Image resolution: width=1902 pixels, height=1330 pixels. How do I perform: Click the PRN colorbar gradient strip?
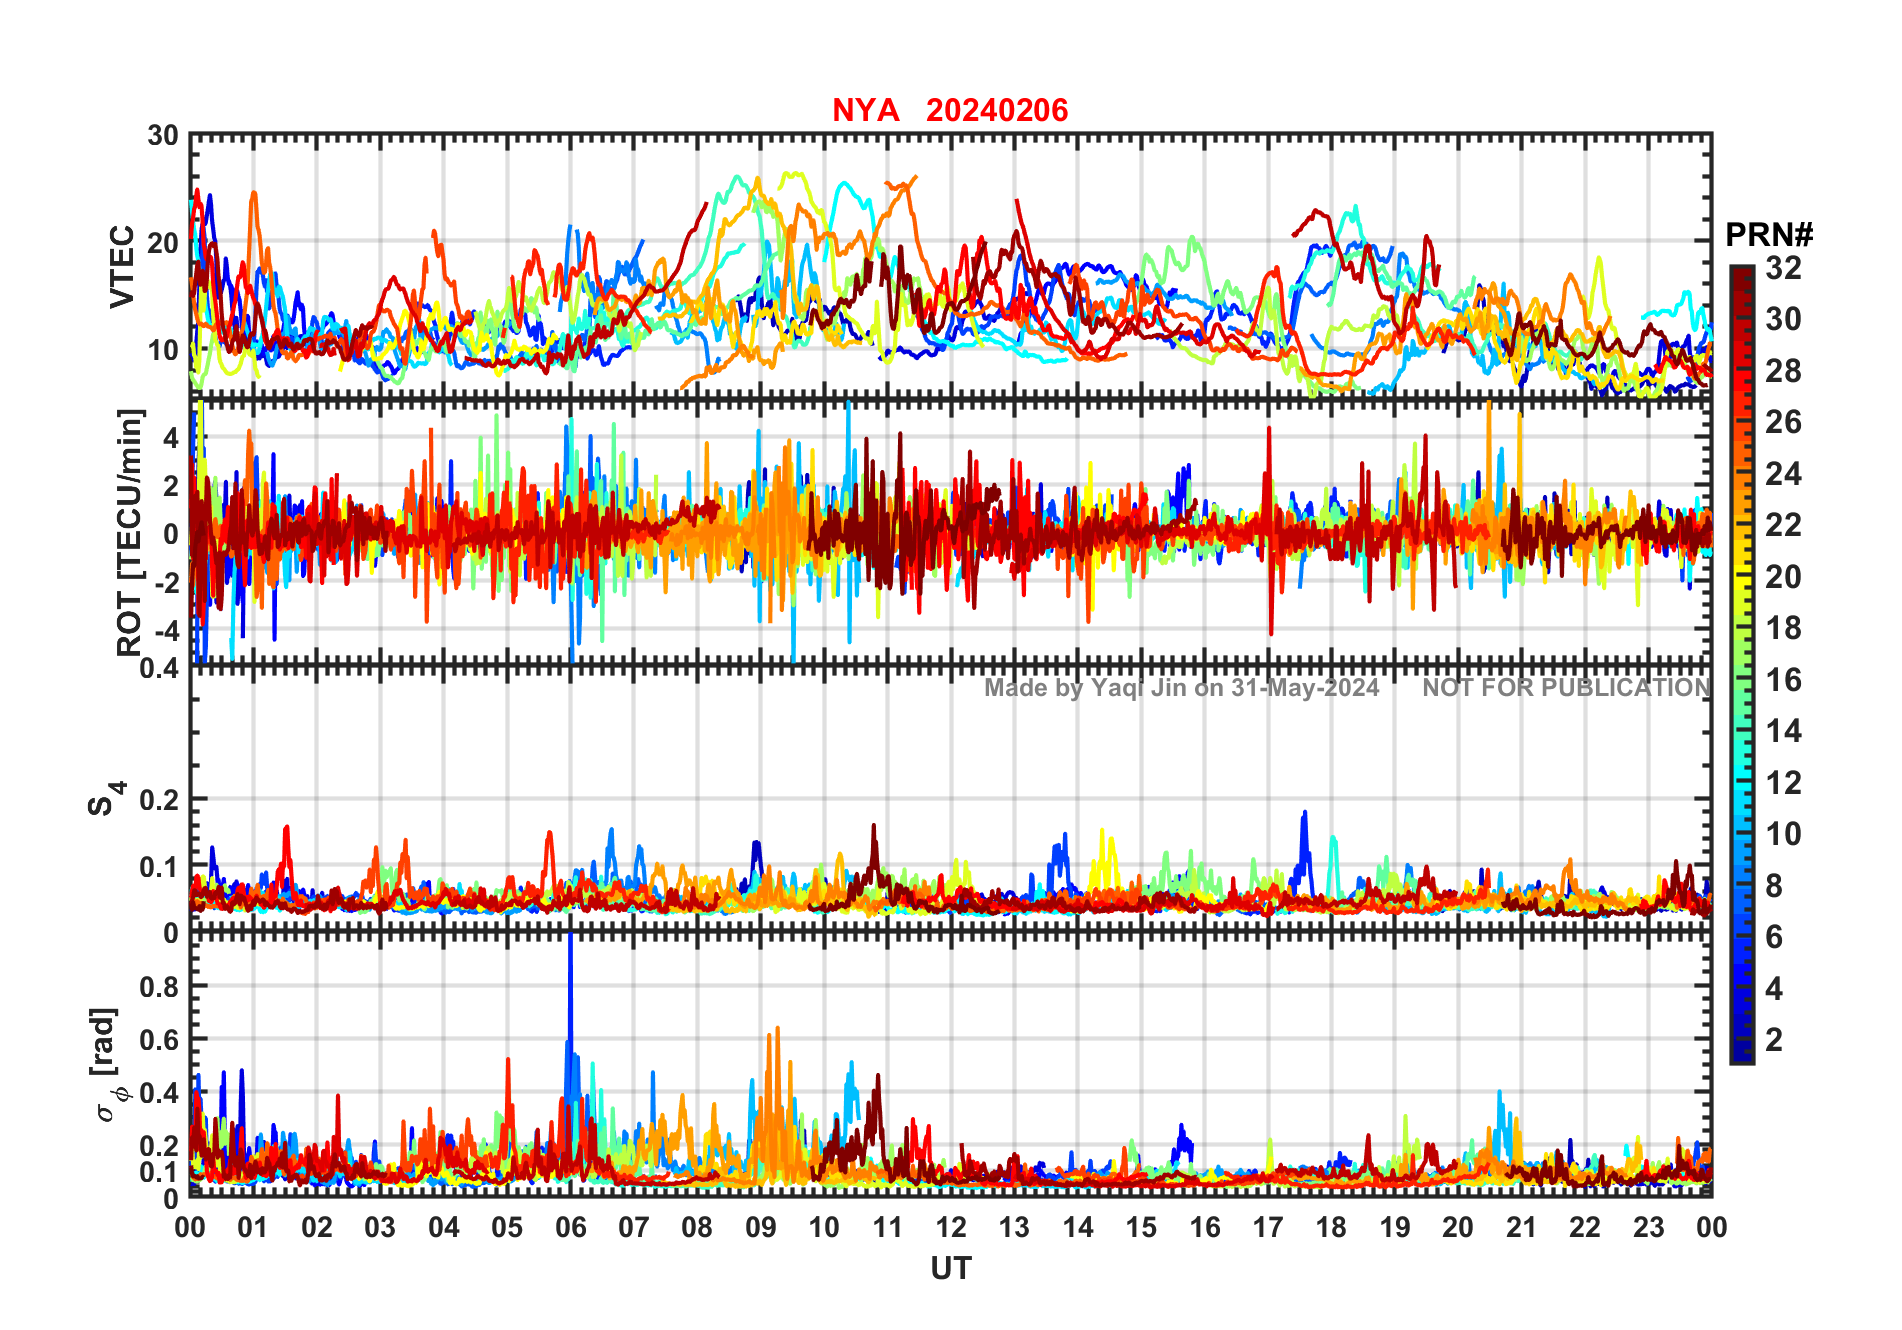(1741, 664)
